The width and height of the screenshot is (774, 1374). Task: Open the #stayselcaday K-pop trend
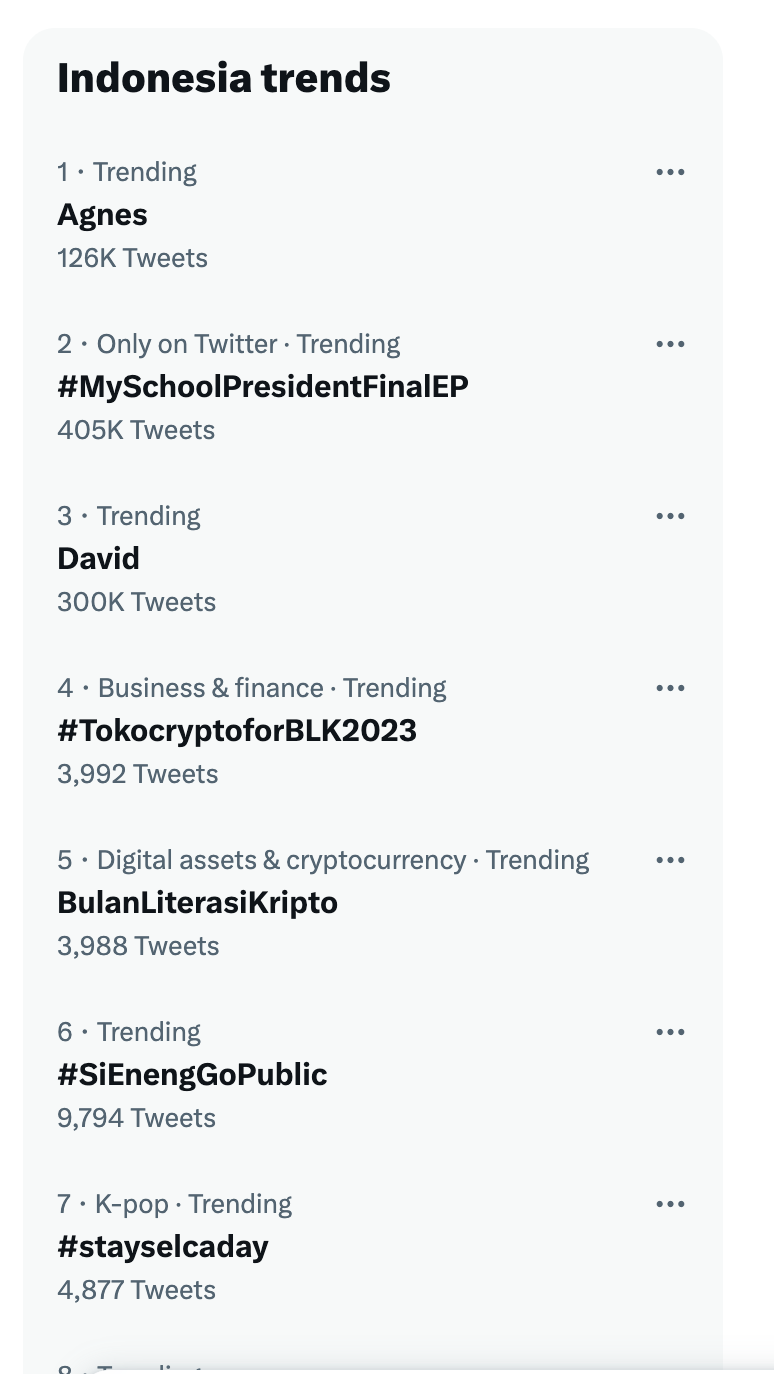pos(163,1247)
